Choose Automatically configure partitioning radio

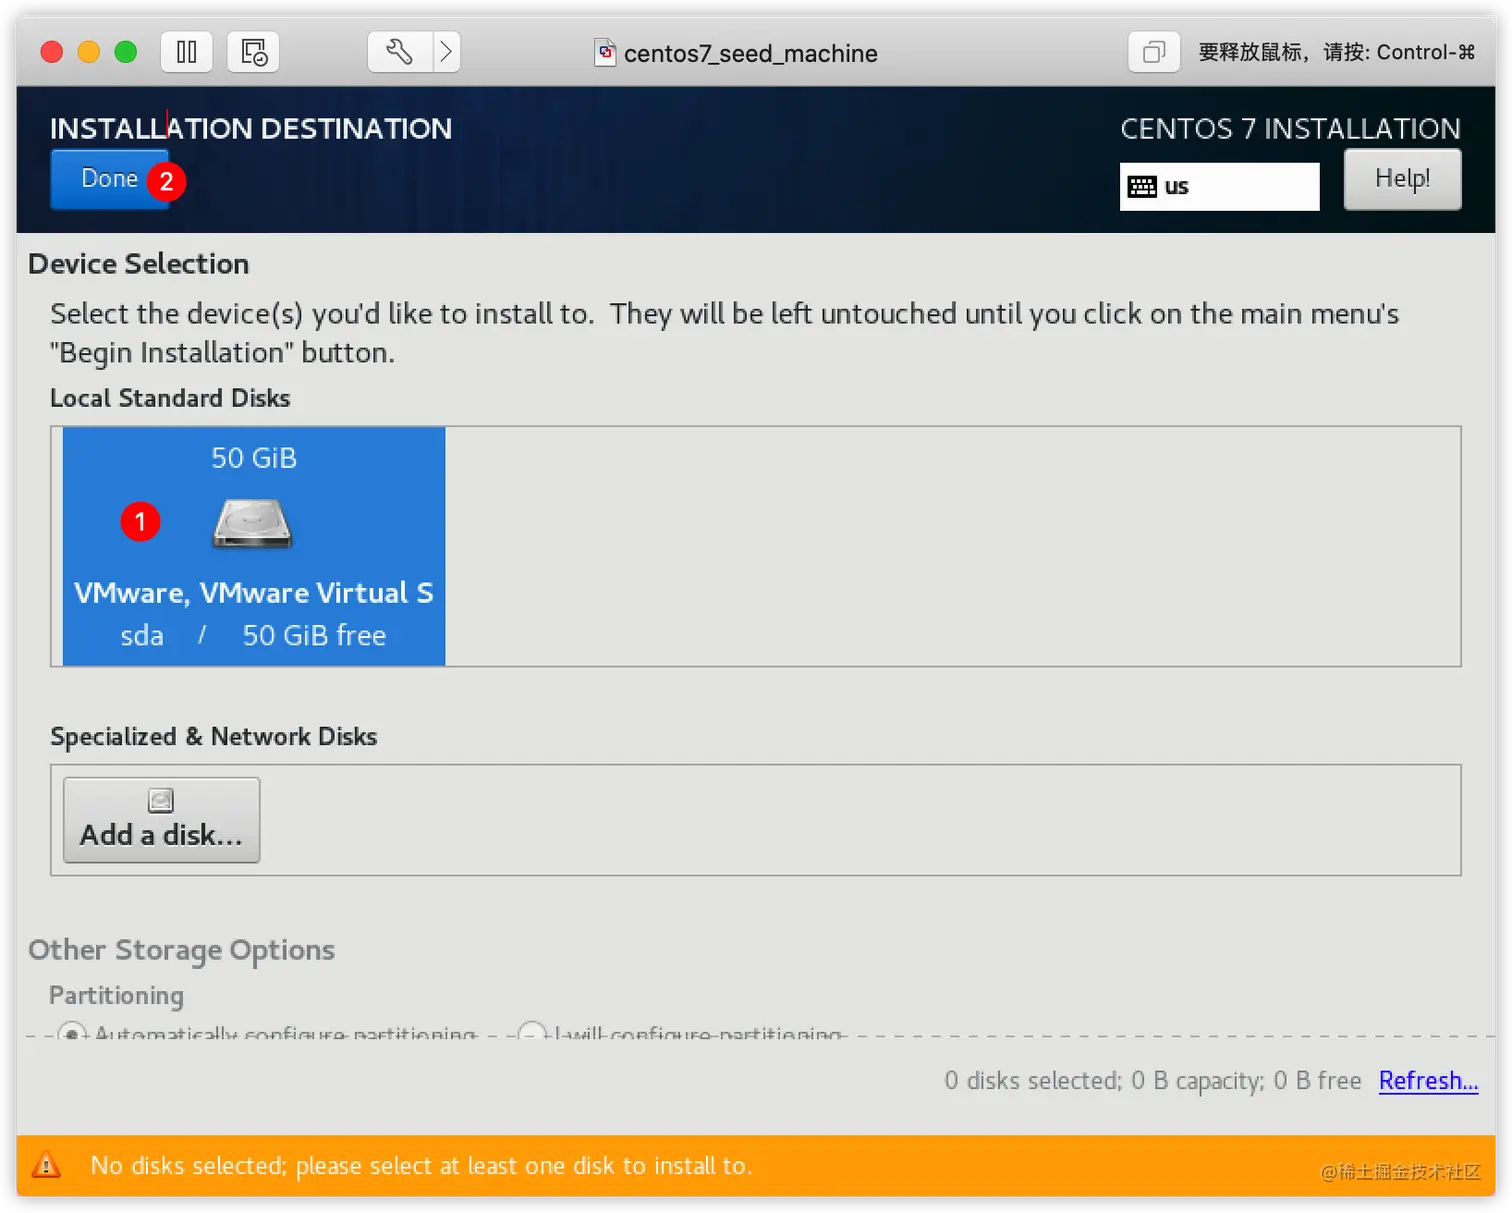click(x=72, y=1034)
